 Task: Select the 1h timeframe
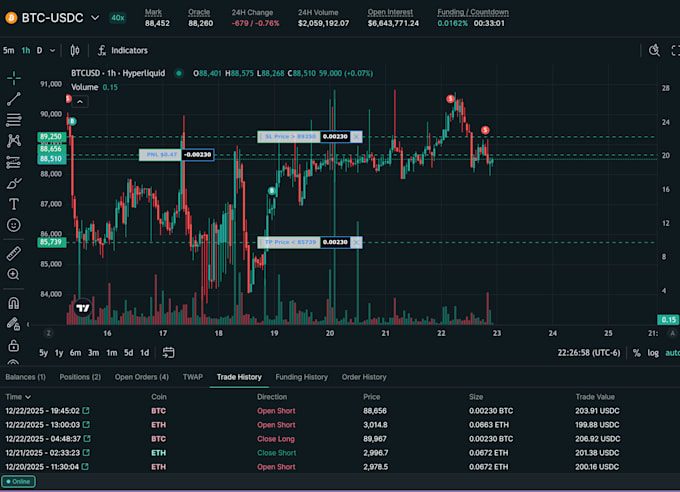click(x=26, y=51)
